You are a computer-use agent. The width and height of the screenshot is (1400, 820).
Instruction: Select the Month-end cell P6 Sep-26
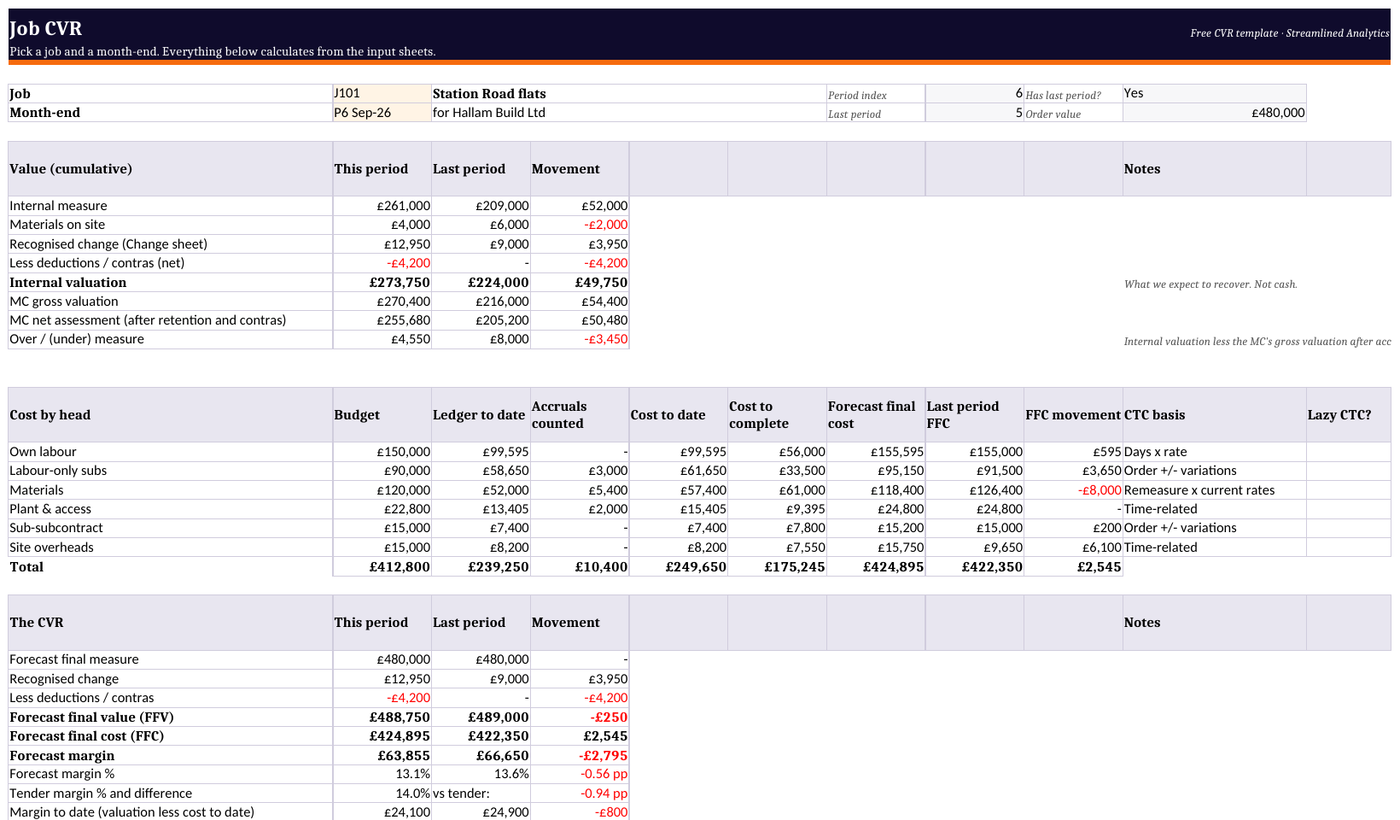click(381, 112)
